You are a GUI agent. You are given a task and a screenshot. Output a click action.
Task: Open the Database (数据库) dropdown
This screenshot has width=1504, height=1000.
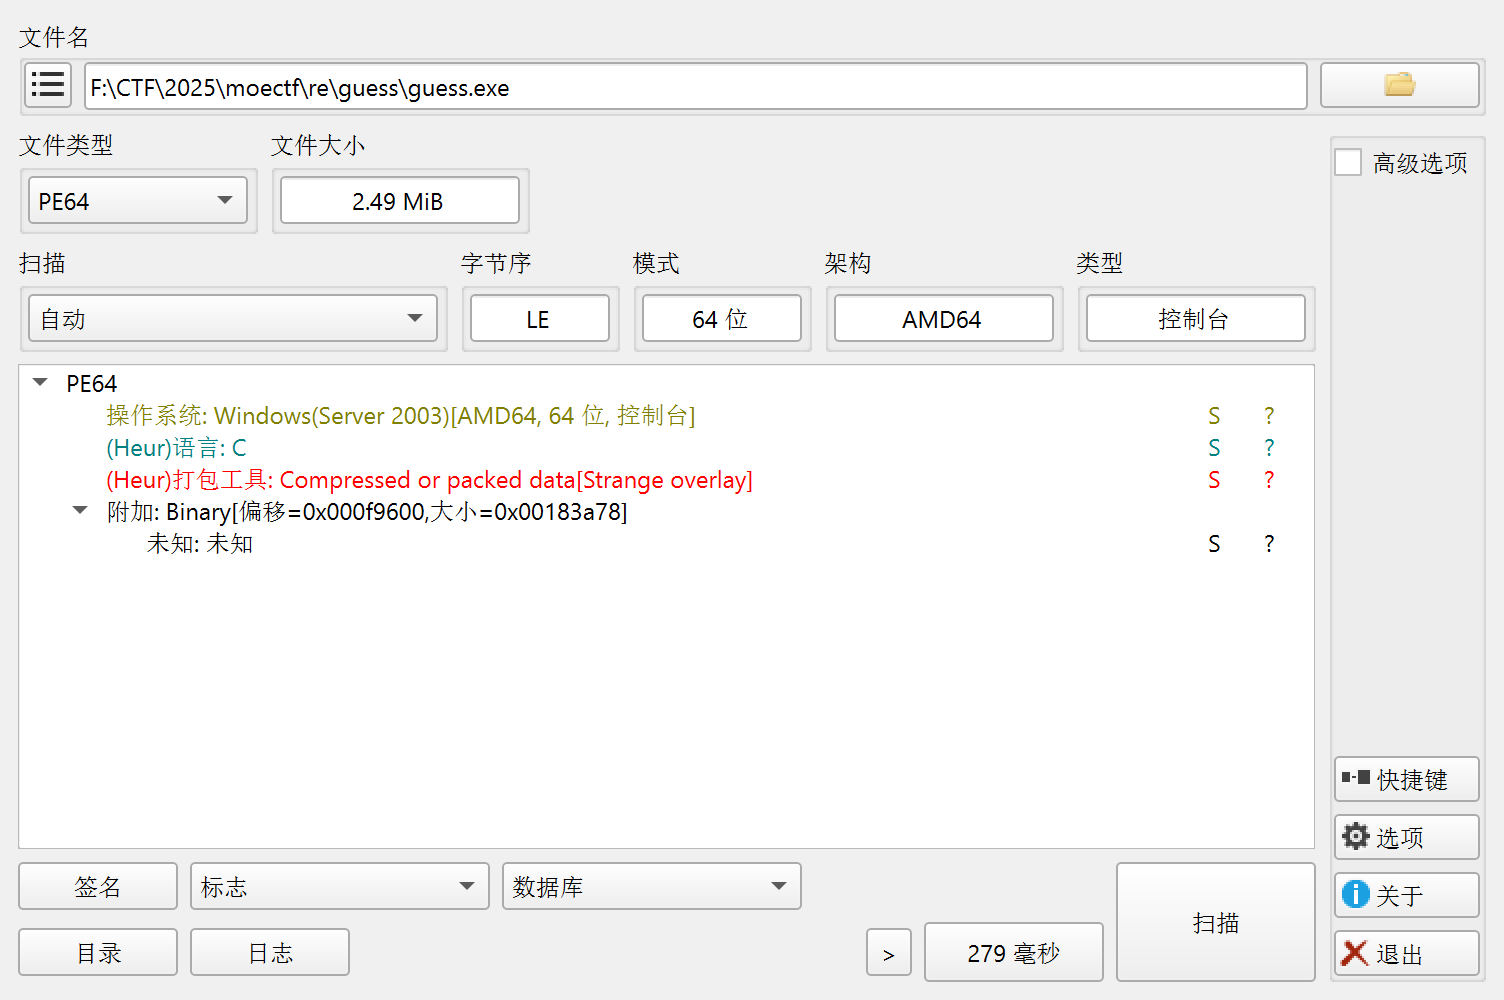click(x=651, y=887)
